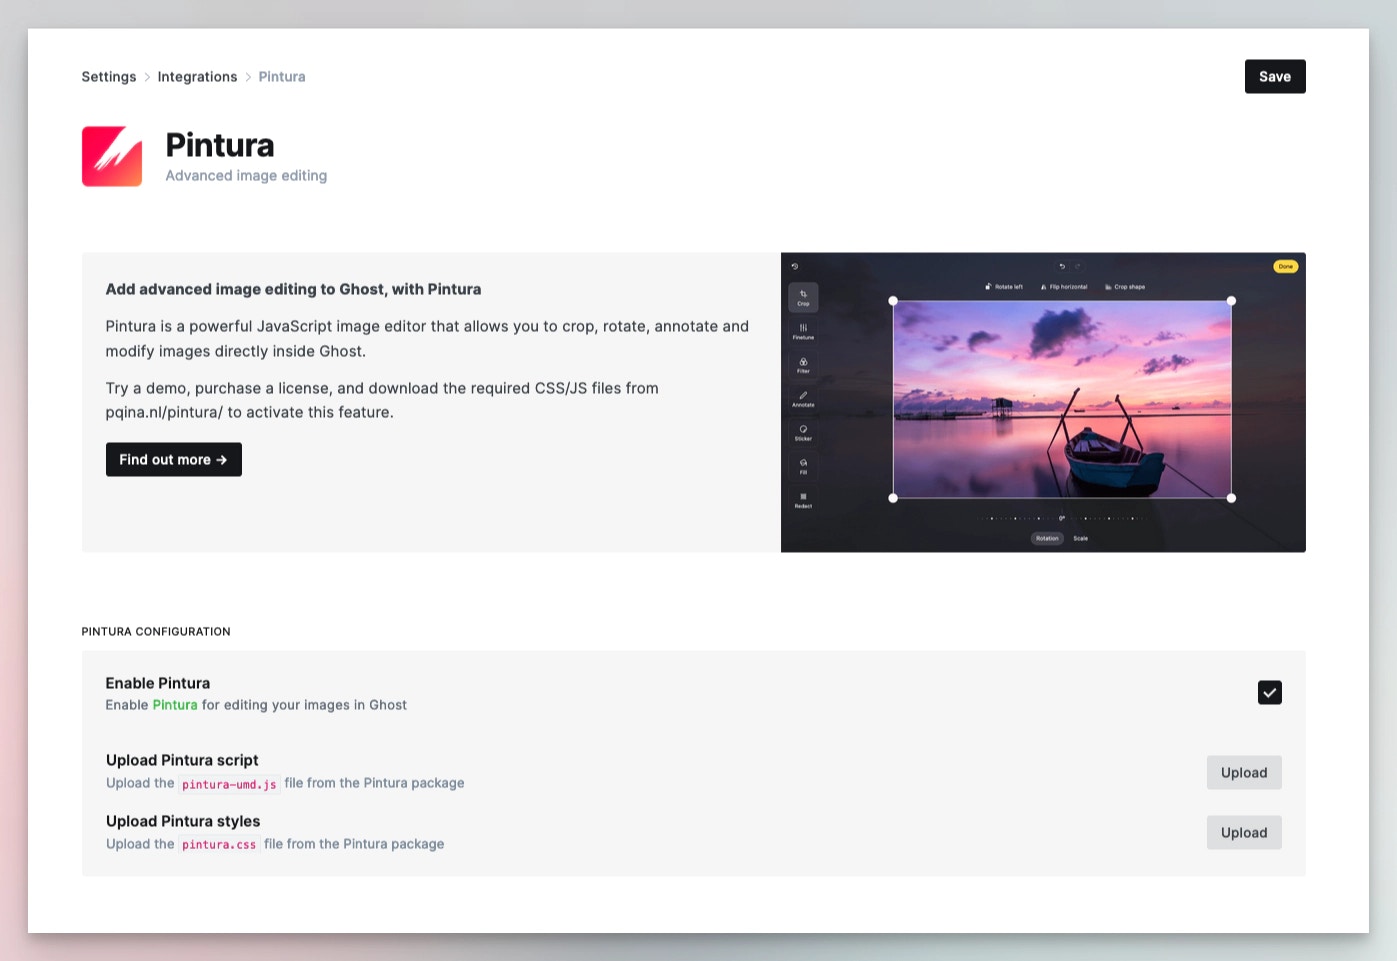Upload the pintura.css styles file

click(1244, 833)
